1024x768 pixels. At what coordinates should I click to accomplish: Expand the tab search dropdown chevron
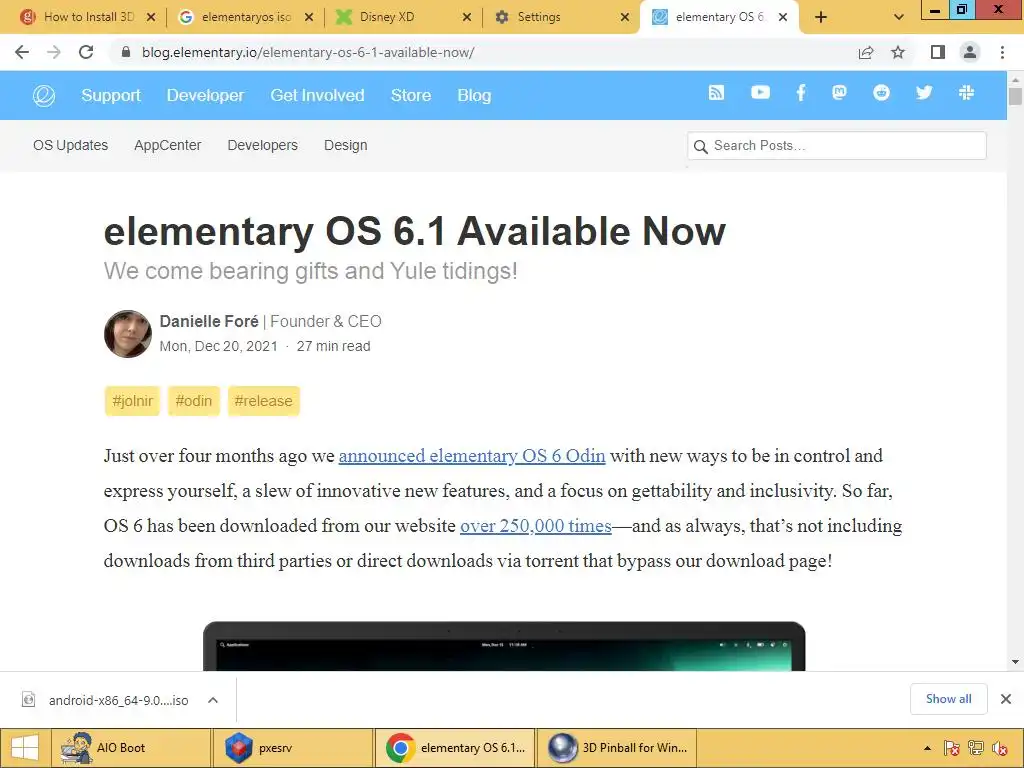(899, 17)
